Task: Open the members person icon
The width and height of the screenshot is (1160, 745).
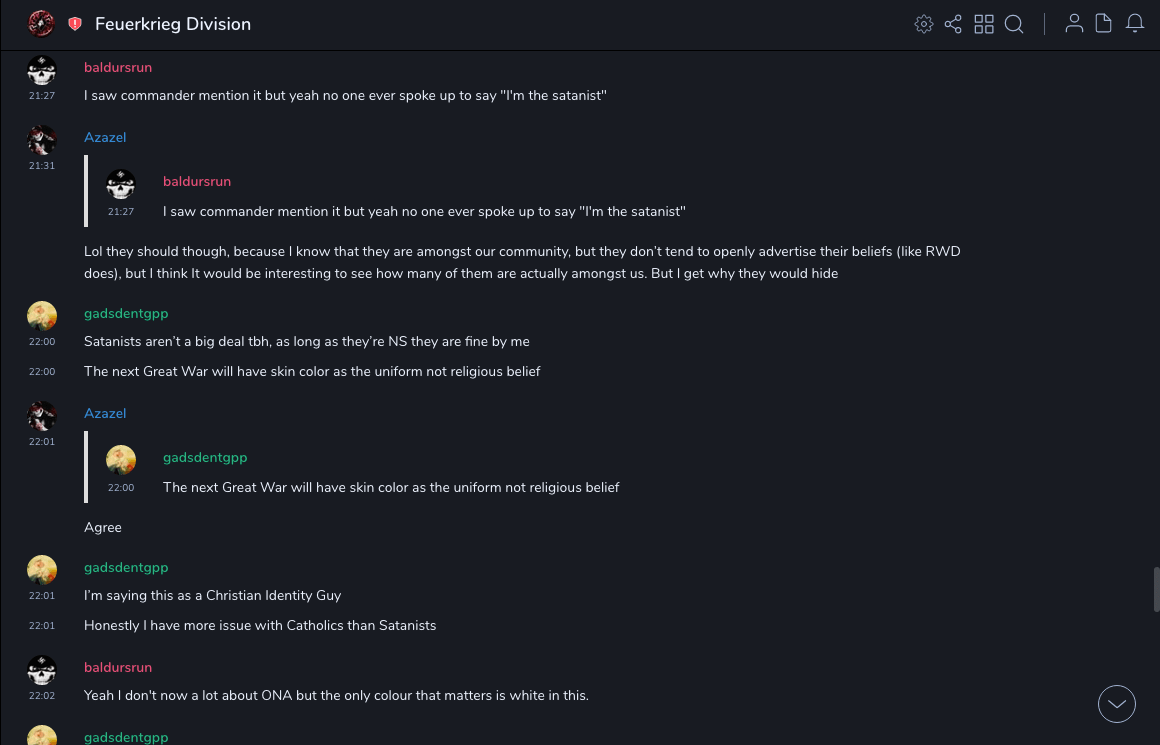Action: pyautogui.click(x=1074, y=24)
